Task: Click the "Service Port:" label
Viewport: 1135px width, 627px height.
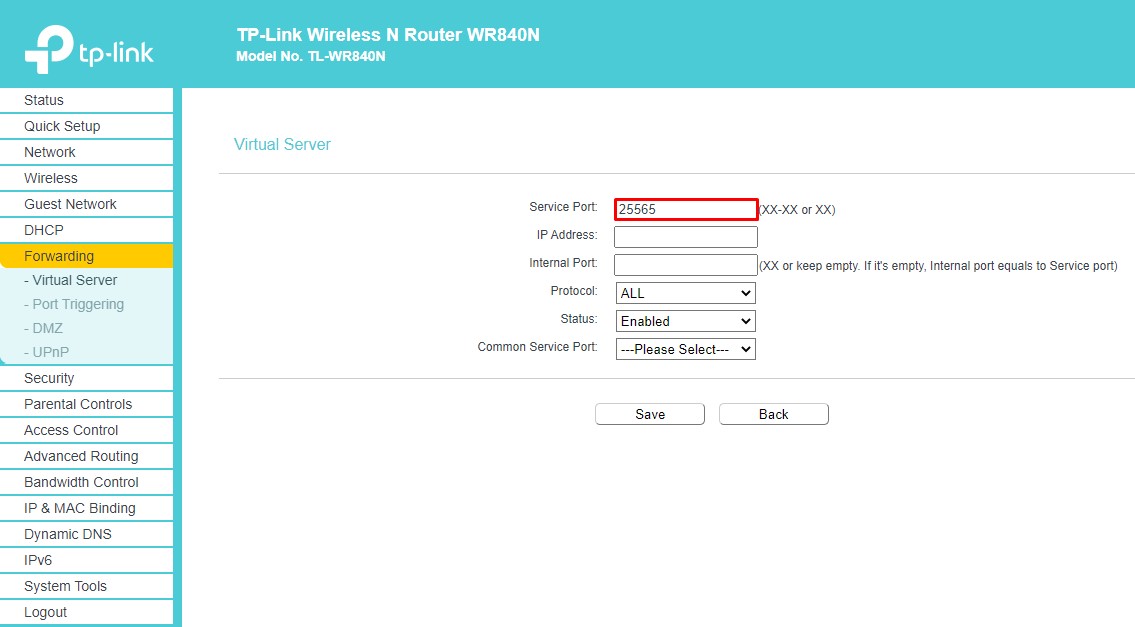Action: tap(563, 207)
